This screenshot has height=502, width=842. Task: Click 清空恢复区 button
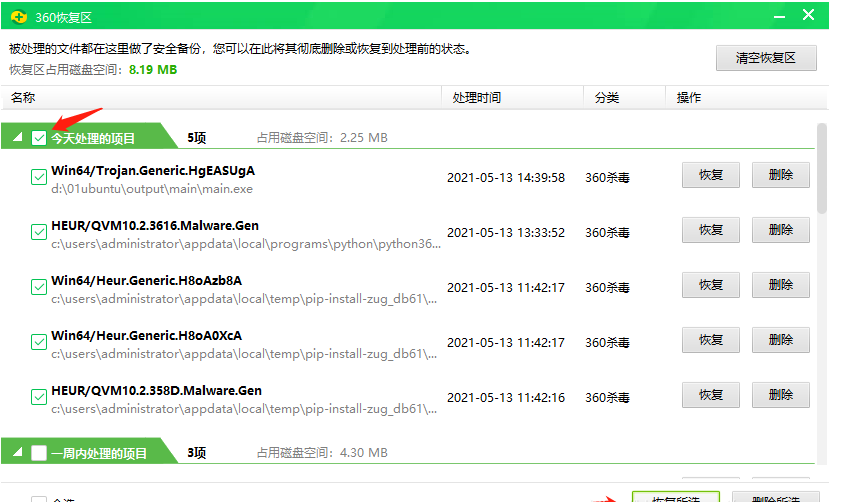[x=766, y=58]
